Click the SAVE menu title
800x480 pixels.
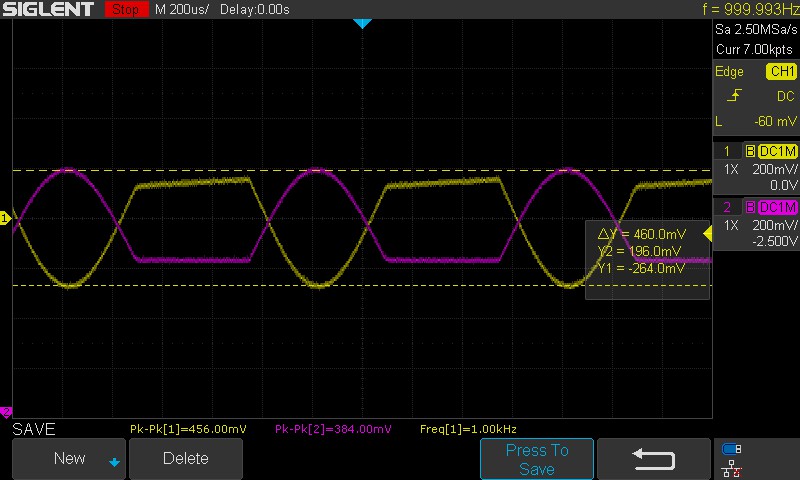point(34,429)
